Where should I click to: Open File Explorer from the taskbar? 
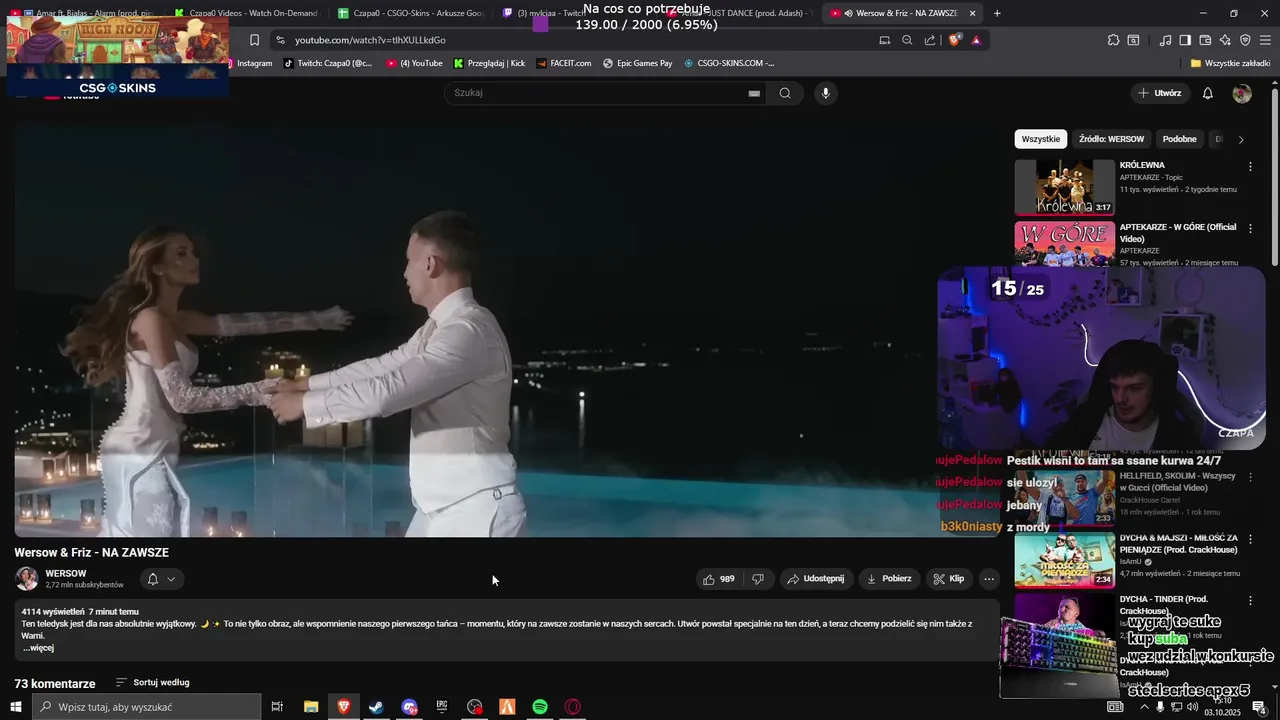(x=311, y=707)
